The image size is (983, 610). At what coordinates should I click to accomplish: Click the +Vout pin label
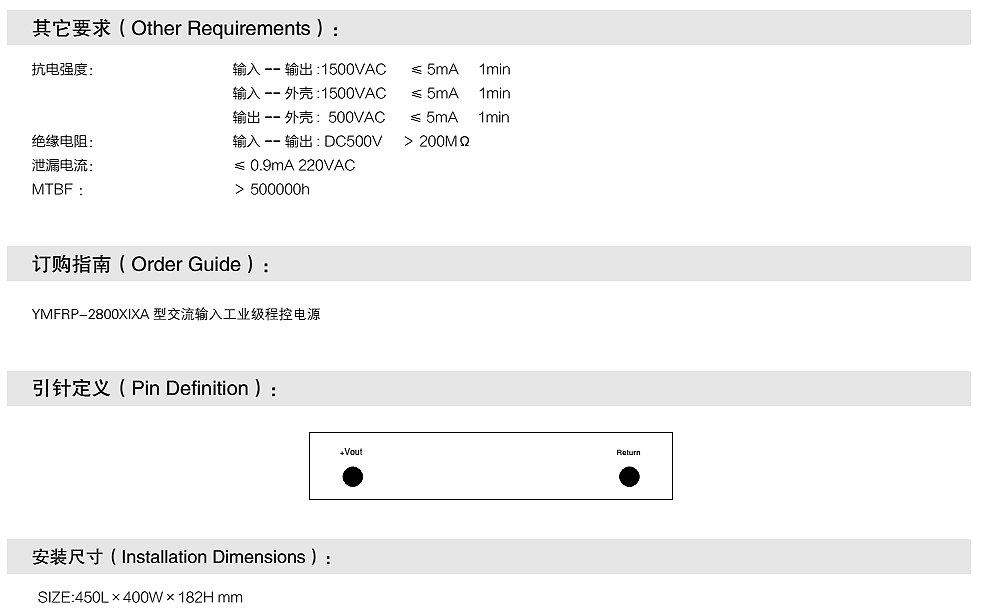351,453
